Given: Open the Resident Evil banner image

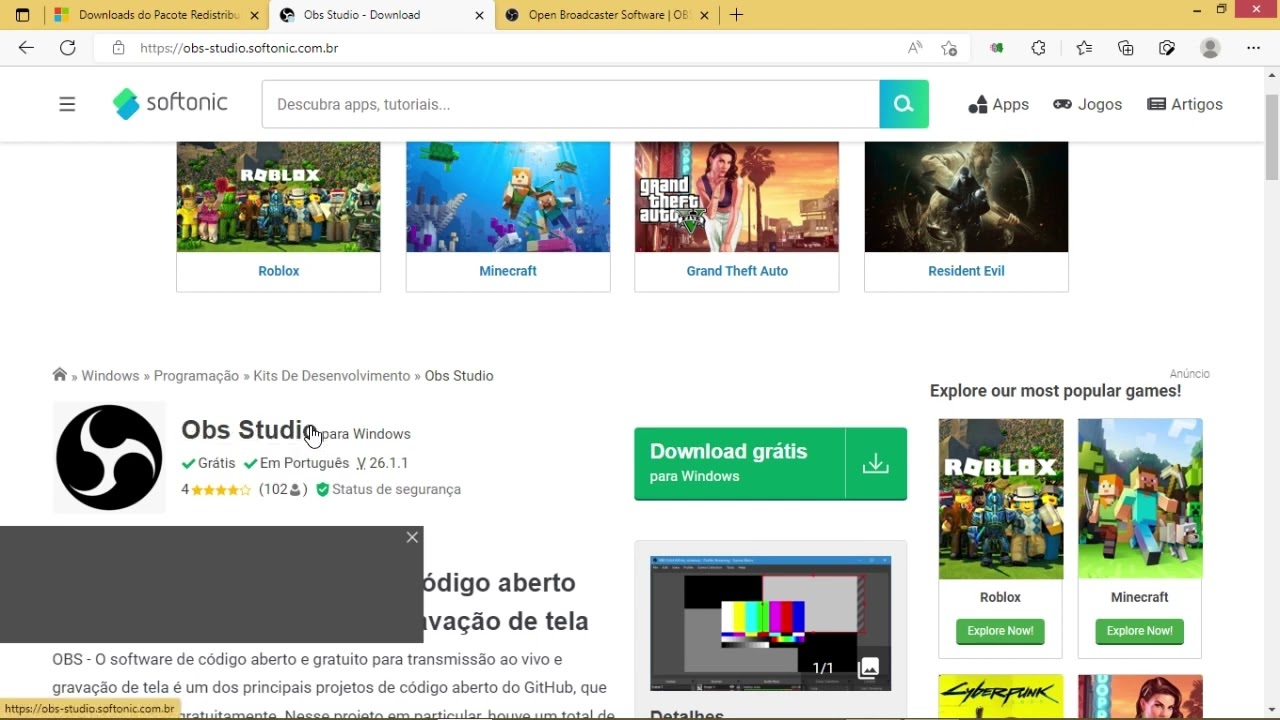Looking at the screenshot, I should (x=966, y=197).
